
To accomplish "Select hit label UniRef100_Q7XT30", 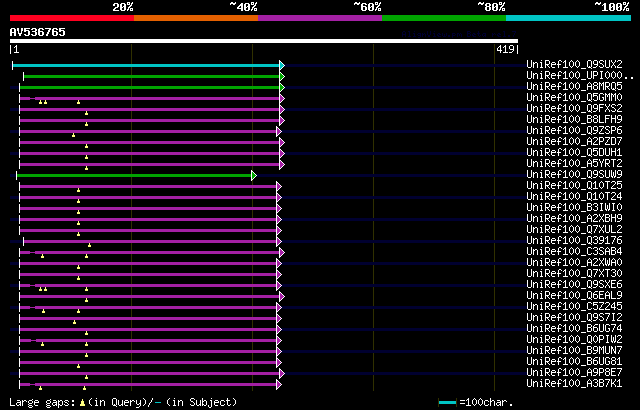I will click(x=574, y=274).
